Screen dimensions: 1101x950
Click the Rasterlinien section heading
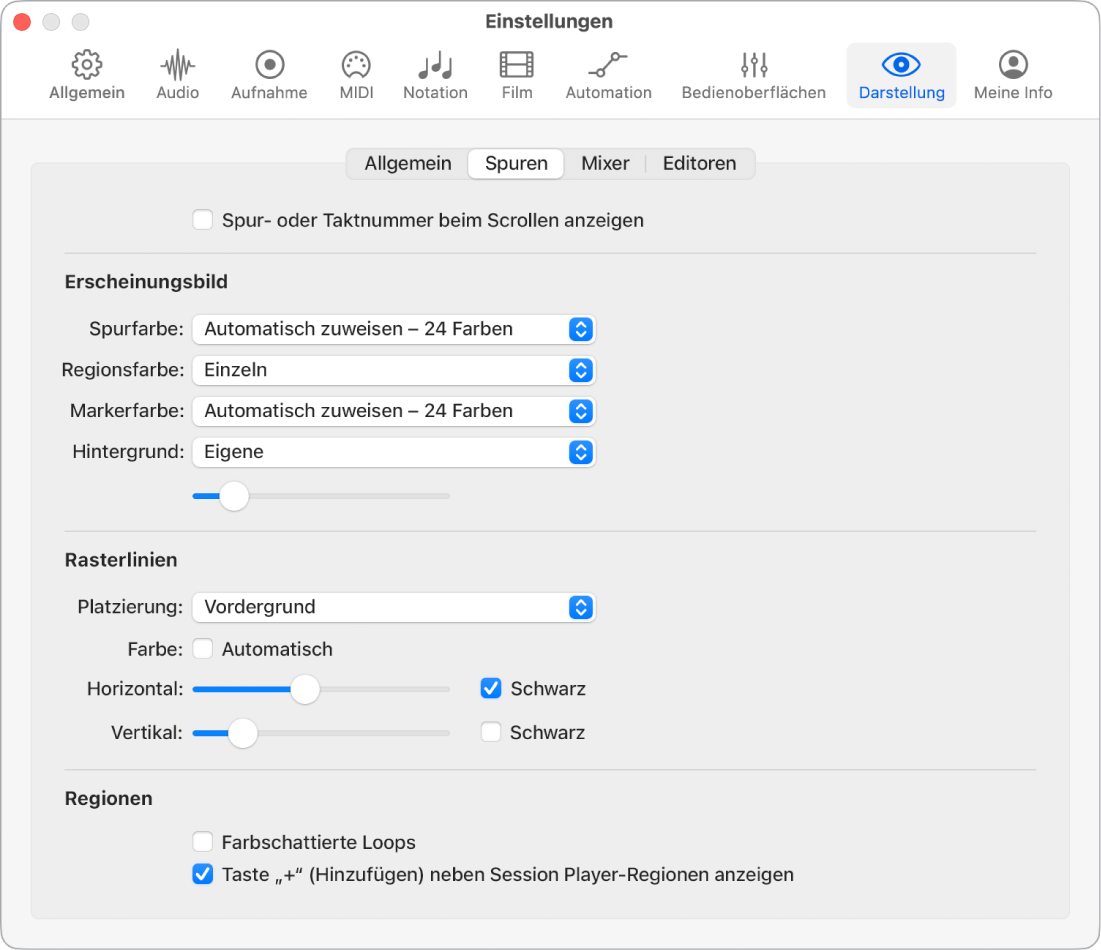point(121,560)
